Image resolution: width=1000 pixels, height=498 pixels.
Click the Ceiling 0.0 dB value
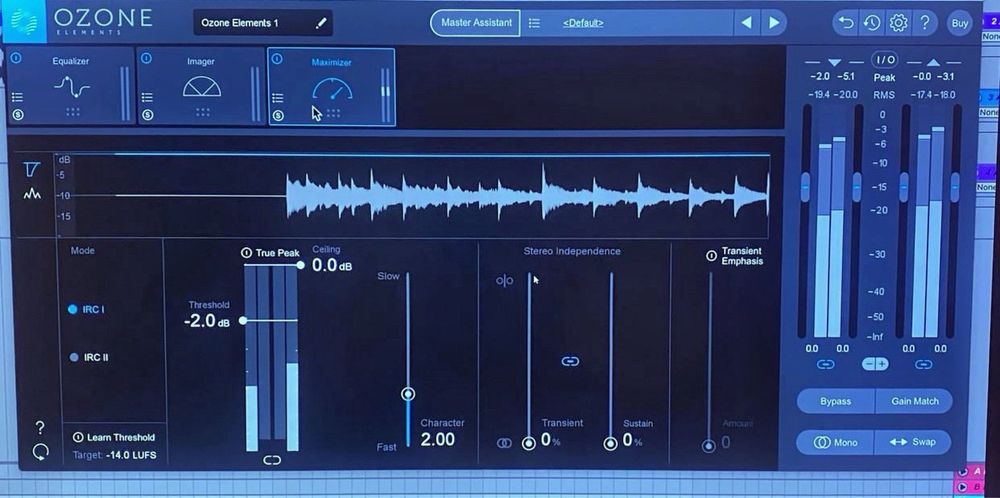tap(332, 265)
